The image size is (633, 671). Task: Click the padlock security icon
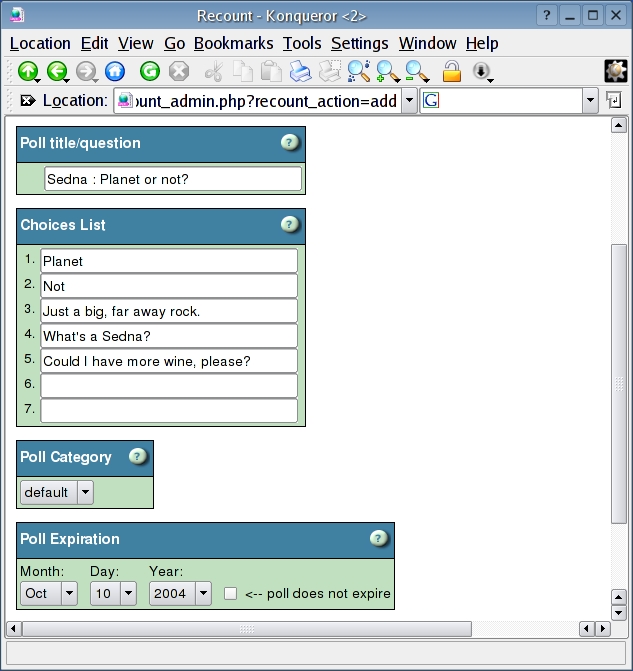452,71
